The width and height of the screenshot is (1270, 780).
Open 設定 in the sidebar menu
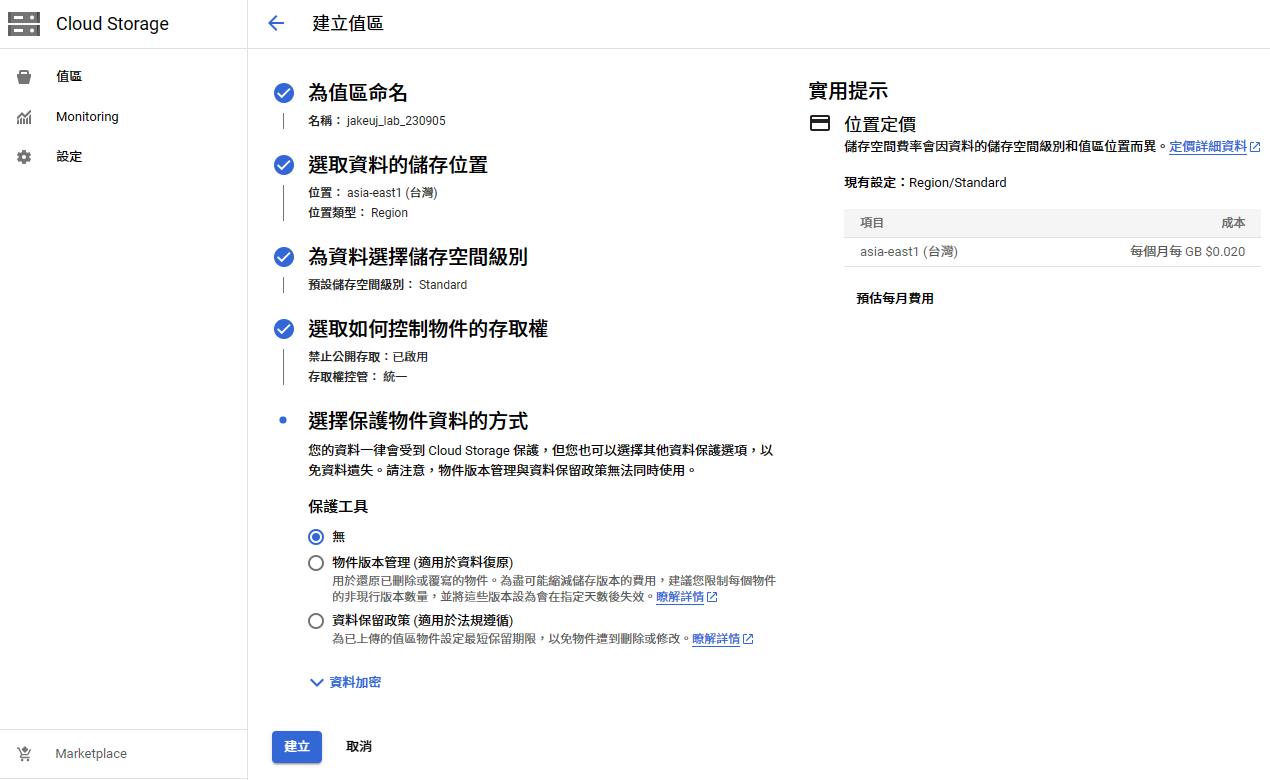[69, 157]
